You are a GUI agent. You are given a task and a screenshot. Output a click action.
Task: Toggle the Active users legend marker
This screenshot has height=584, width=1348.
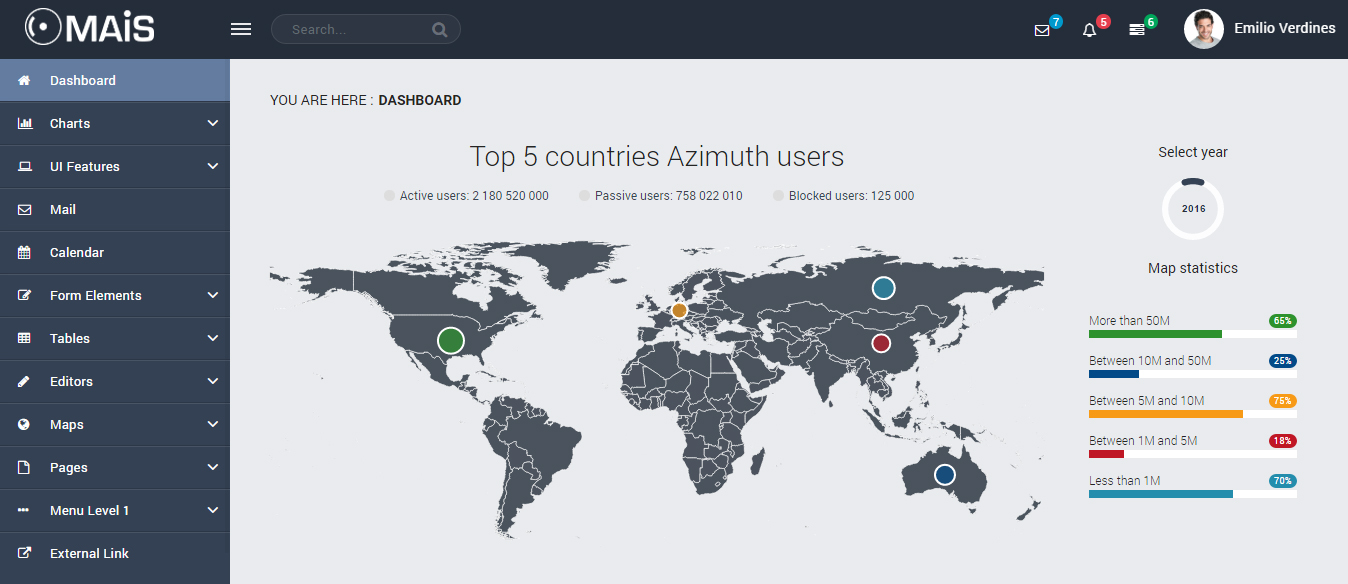coord(390,196)
